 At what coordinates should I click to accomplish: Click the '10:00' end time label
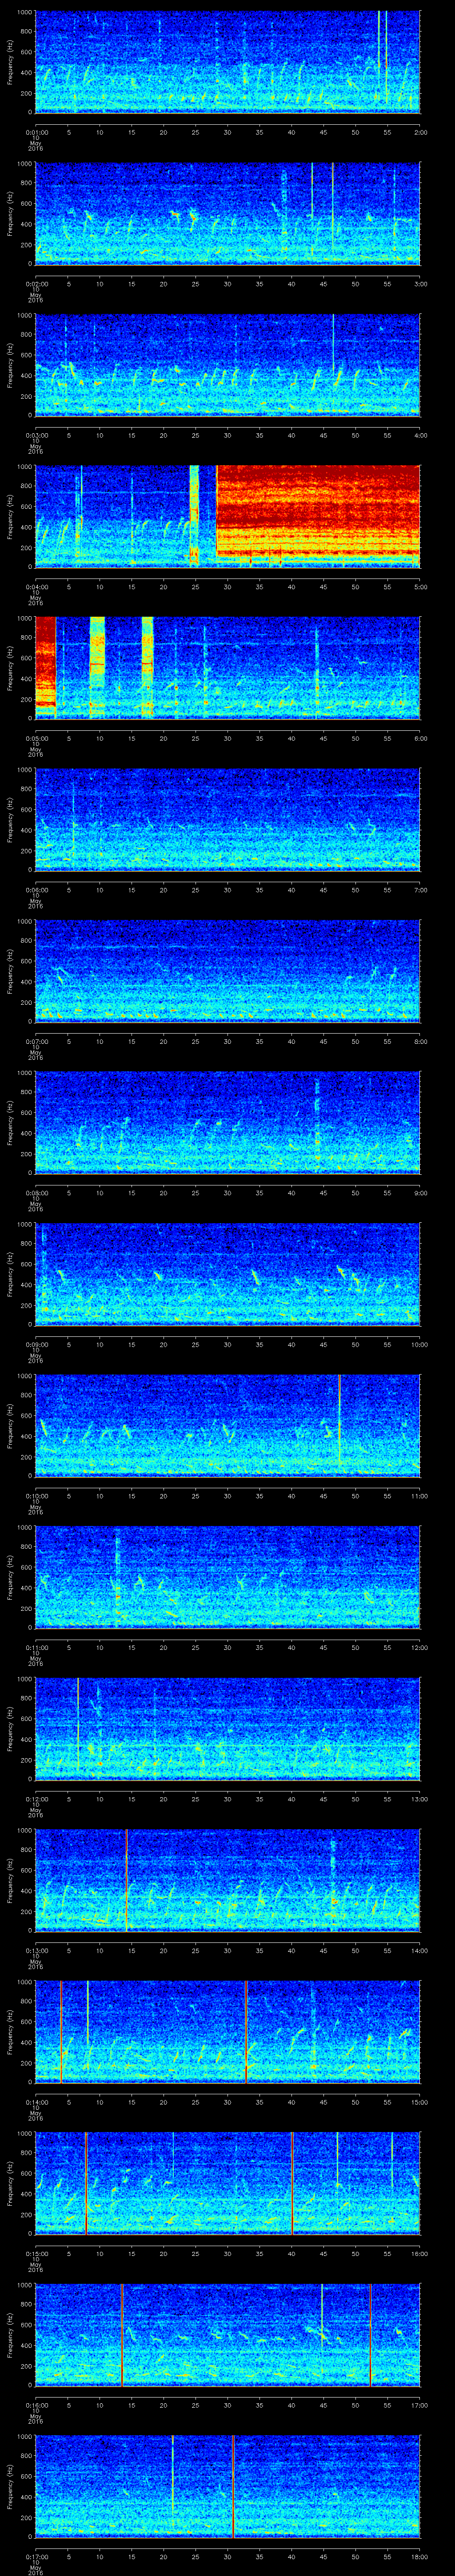(x=419, y=1345)
